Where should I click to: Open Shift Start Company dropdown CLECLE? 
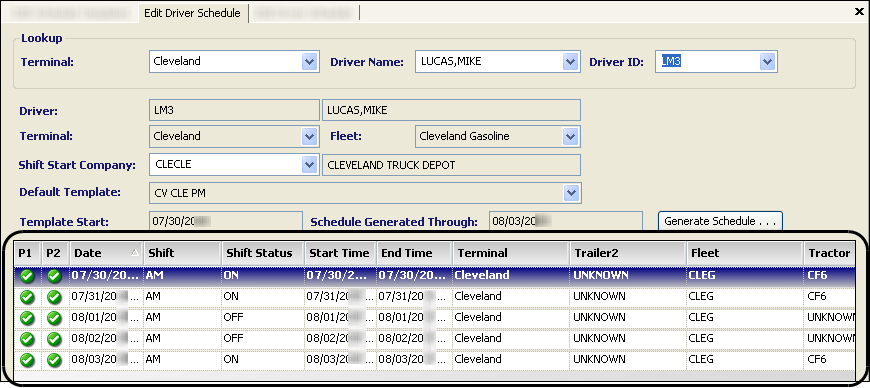(x=309, y=164)
